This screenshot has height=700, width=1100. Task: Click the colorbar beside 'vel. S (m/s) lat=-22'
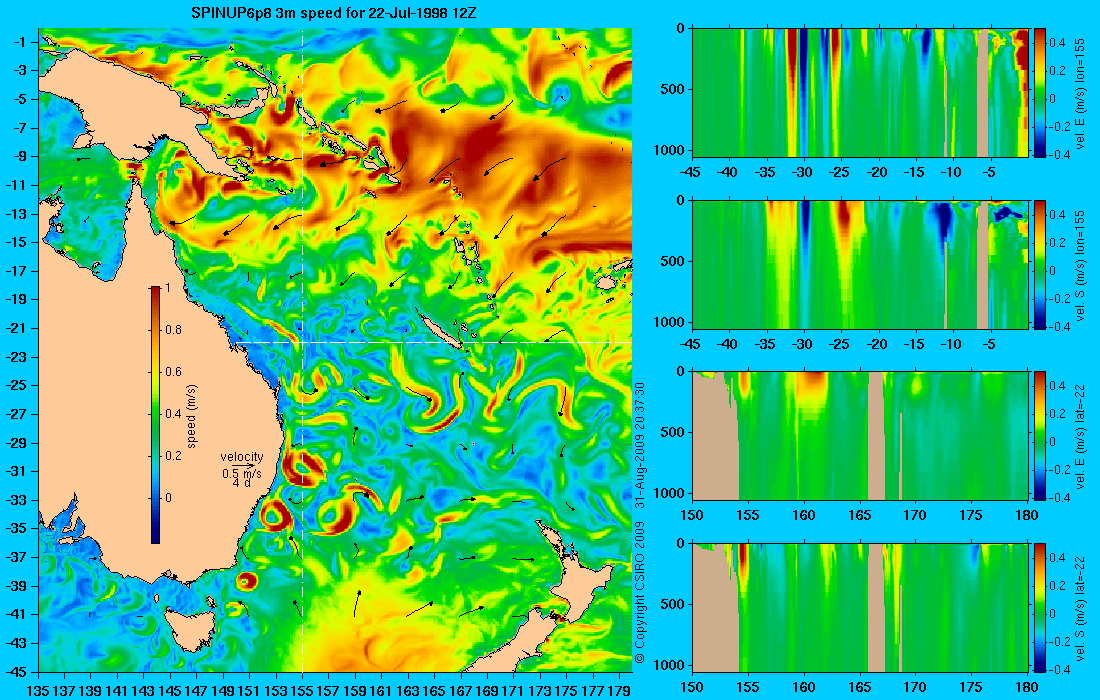tap(1040, 607)
